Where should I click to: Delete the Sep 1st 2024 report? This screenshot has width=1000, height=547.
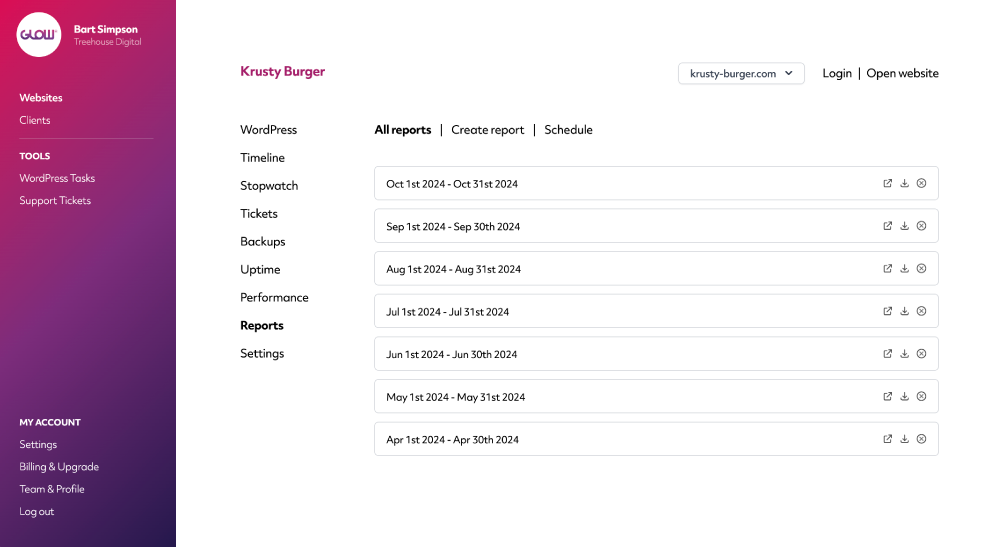pyautogui.click(x=922, y=226)
